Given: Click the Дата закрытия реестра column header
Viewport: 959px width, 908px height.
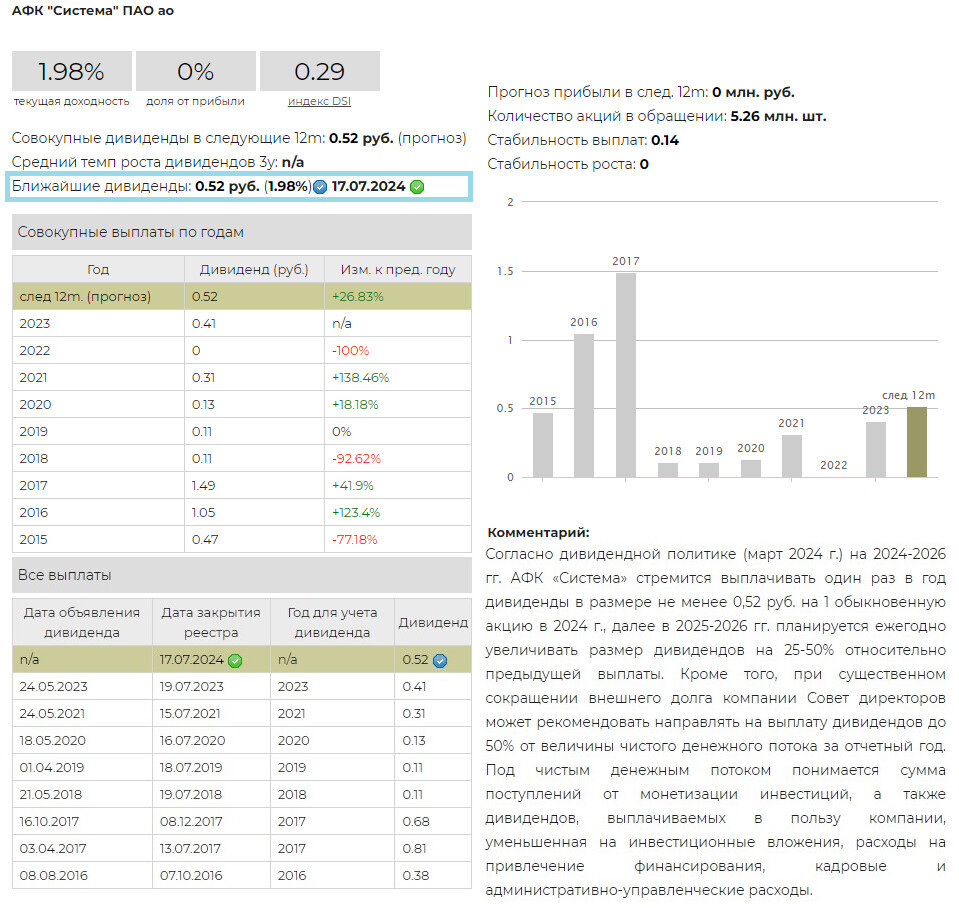Looking at the screenshot, I should click(x=210, y=622).
